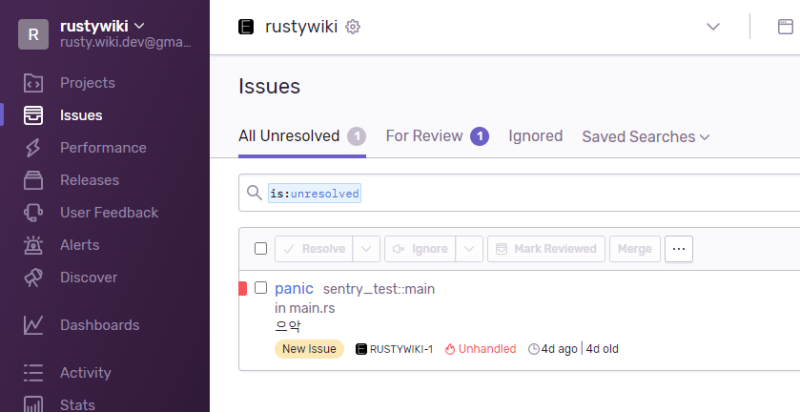Click the Unhandled fire icon
This screenshot has height=412, width=800.
point(449,349)
